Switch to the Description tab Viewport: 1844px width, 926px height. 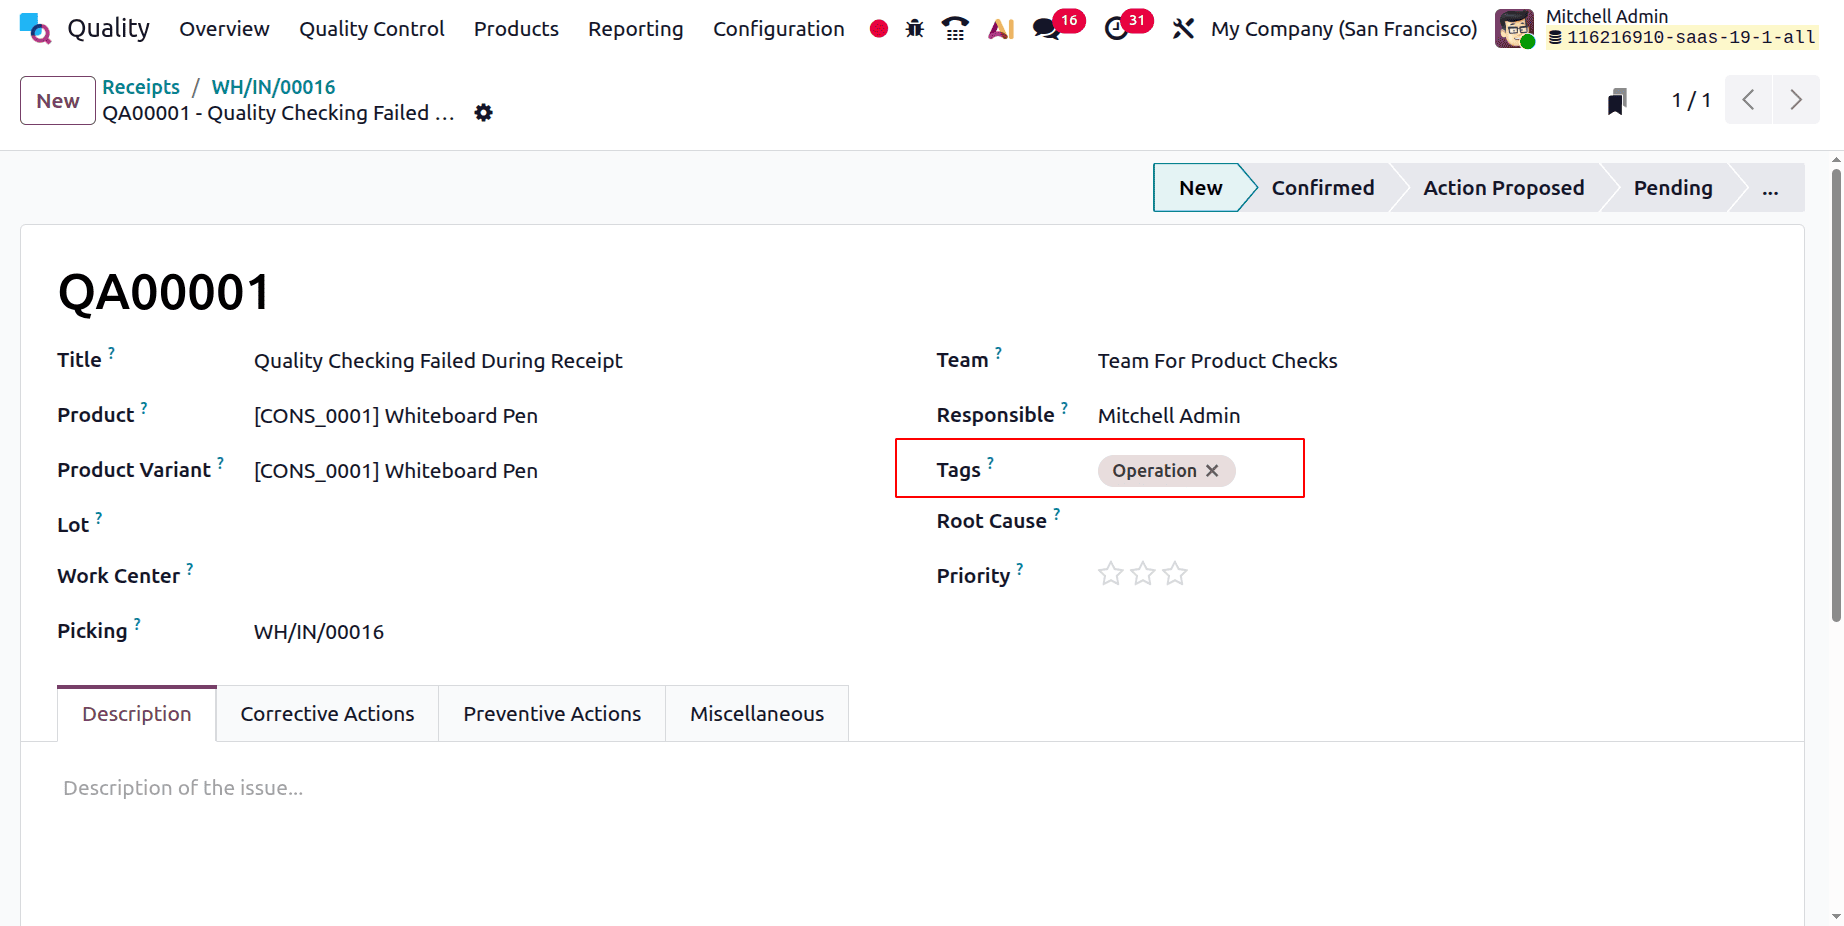pyautogui.click(x=137, y=714)
